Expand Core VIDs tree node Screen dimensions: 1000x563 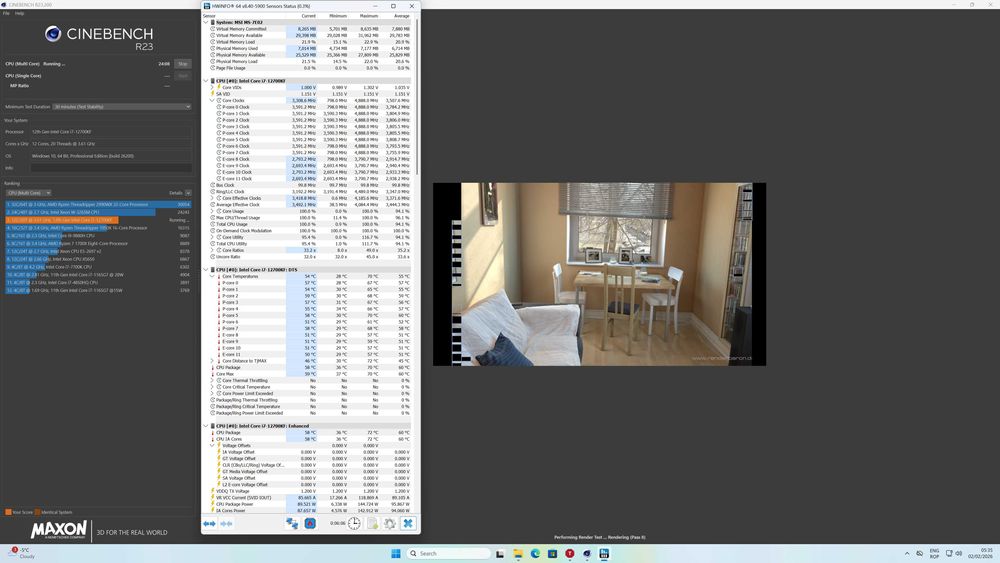click(x=212, y=87)
